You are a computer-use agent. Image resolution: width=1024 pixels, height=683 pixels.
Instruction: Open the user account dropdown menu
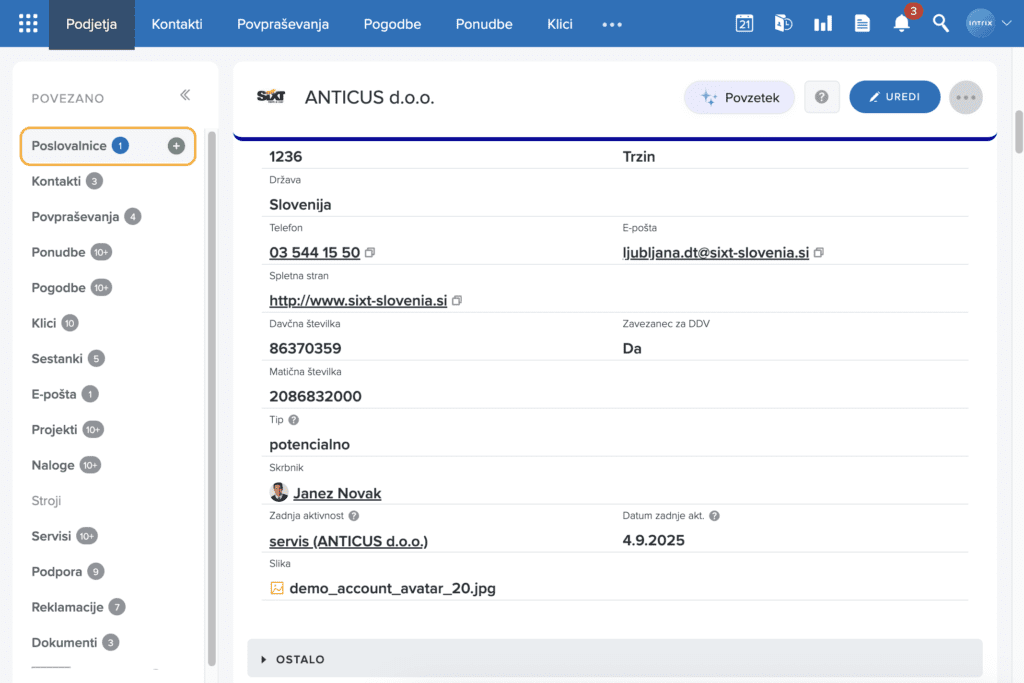coord(989,24)
